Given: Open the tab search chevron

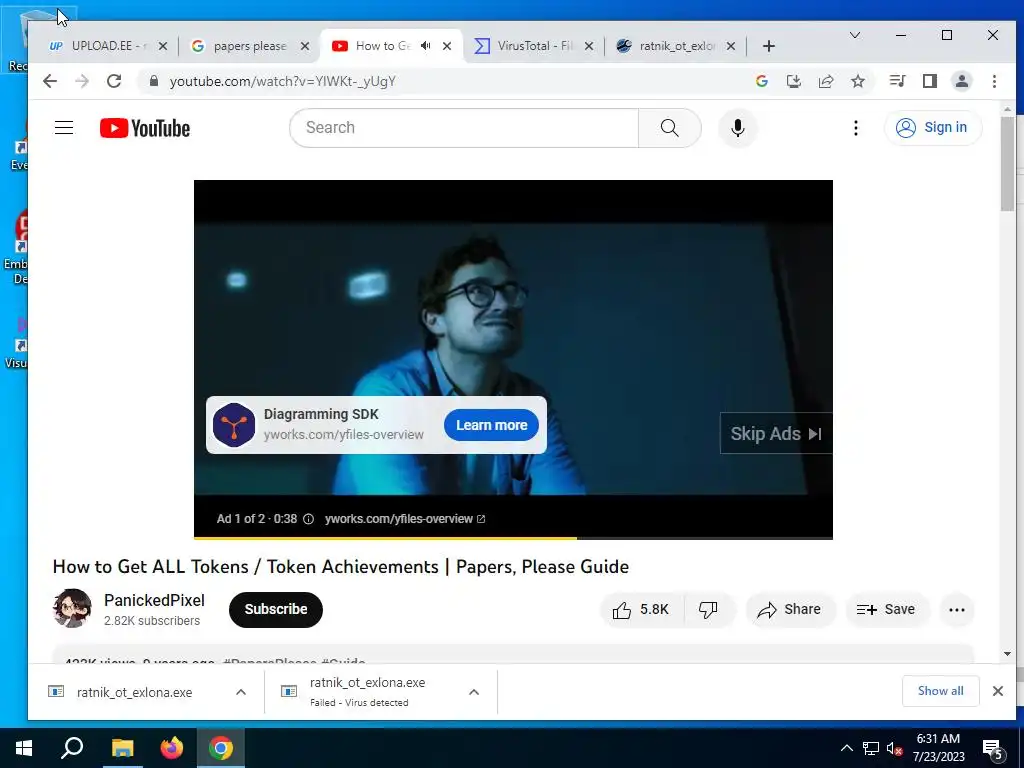Looking at the screenshot, I should coord(854,35).
